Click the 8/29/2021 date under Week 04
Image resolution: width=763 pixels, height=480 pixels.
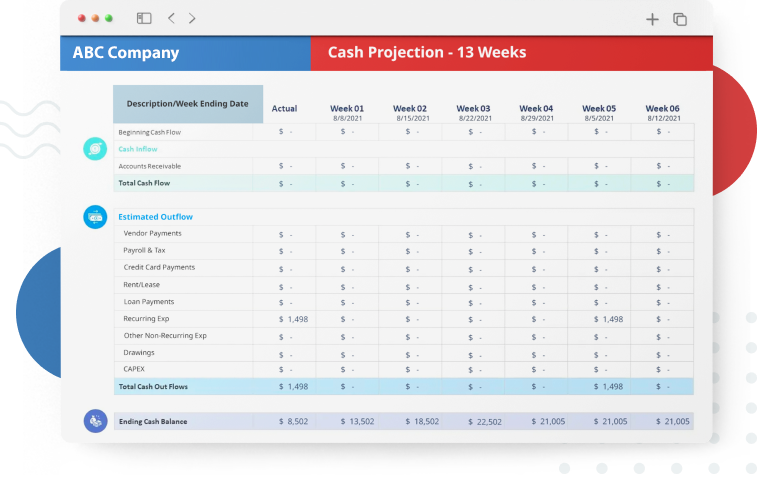[x=537, y=118]
